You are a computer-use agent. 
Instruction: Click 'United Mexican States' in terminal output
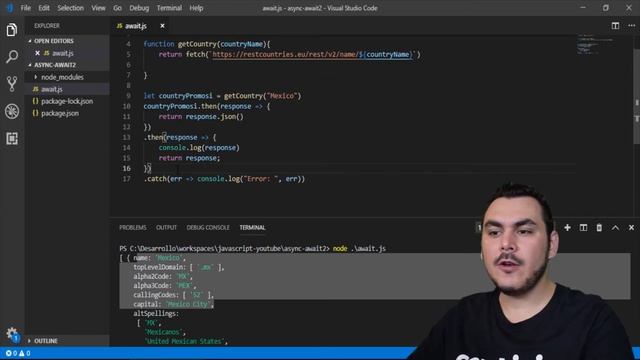[x=184, y=341]
